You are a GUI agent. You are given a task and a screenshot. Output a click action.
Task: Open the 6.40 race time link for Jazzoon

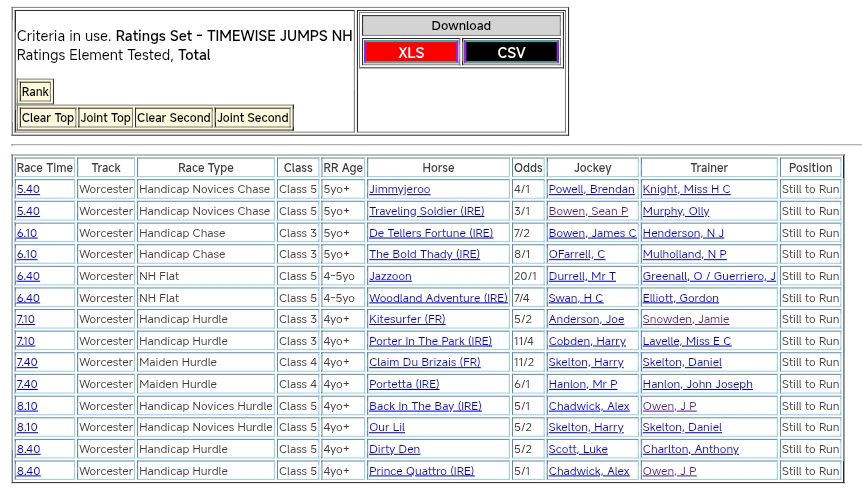(x=28, y=276)
